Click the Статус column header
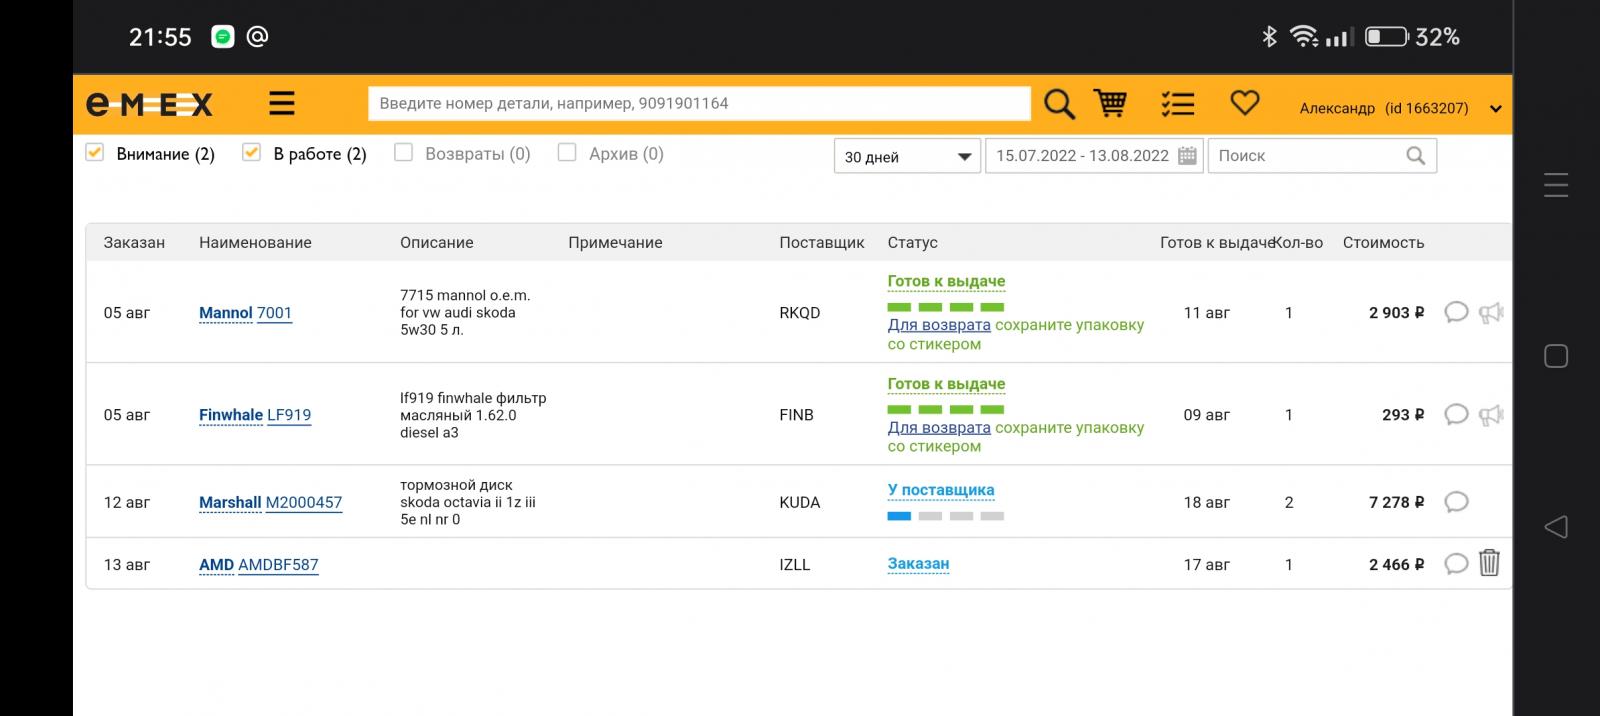The width and height of the screenshot is (1600, 716). 912,242
